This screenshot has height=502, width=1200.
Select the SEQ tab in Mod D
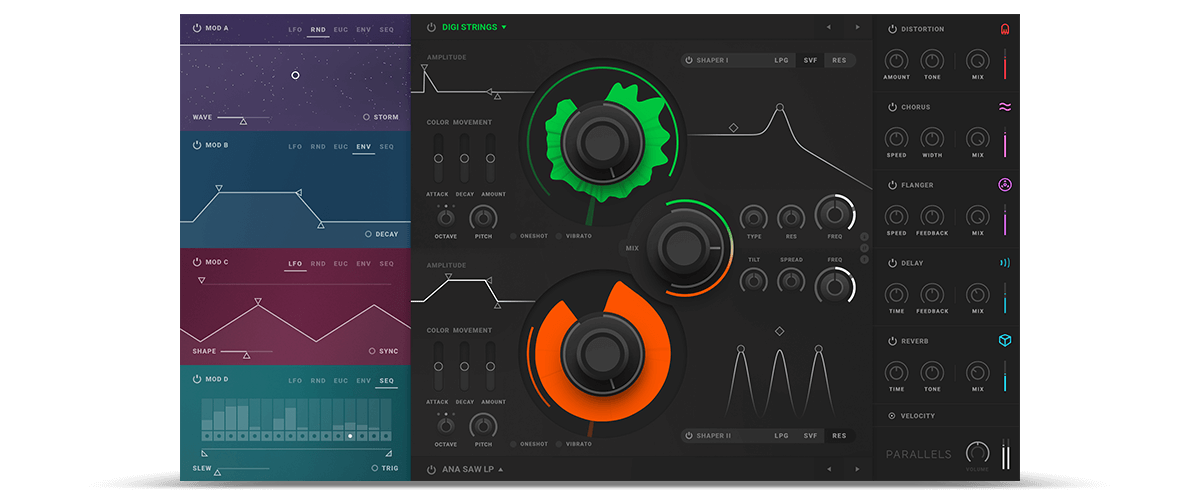tap(386, 380)
